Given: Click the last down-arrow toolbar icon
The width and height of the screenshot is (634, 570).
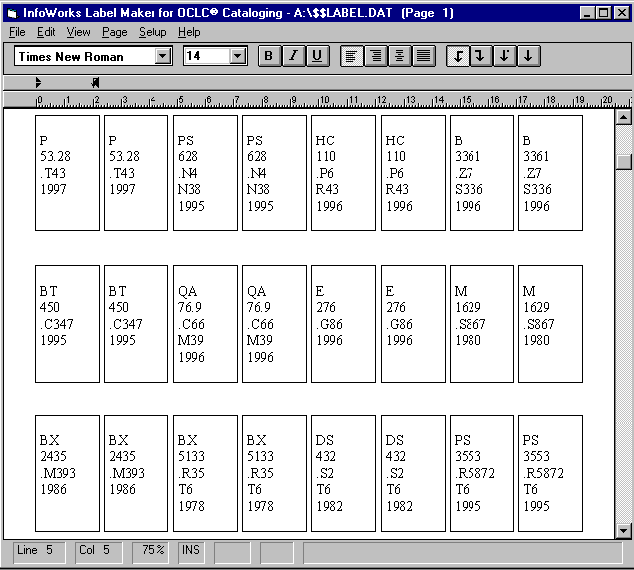Looking at the screenshot, I should click(x=527, y=56).
